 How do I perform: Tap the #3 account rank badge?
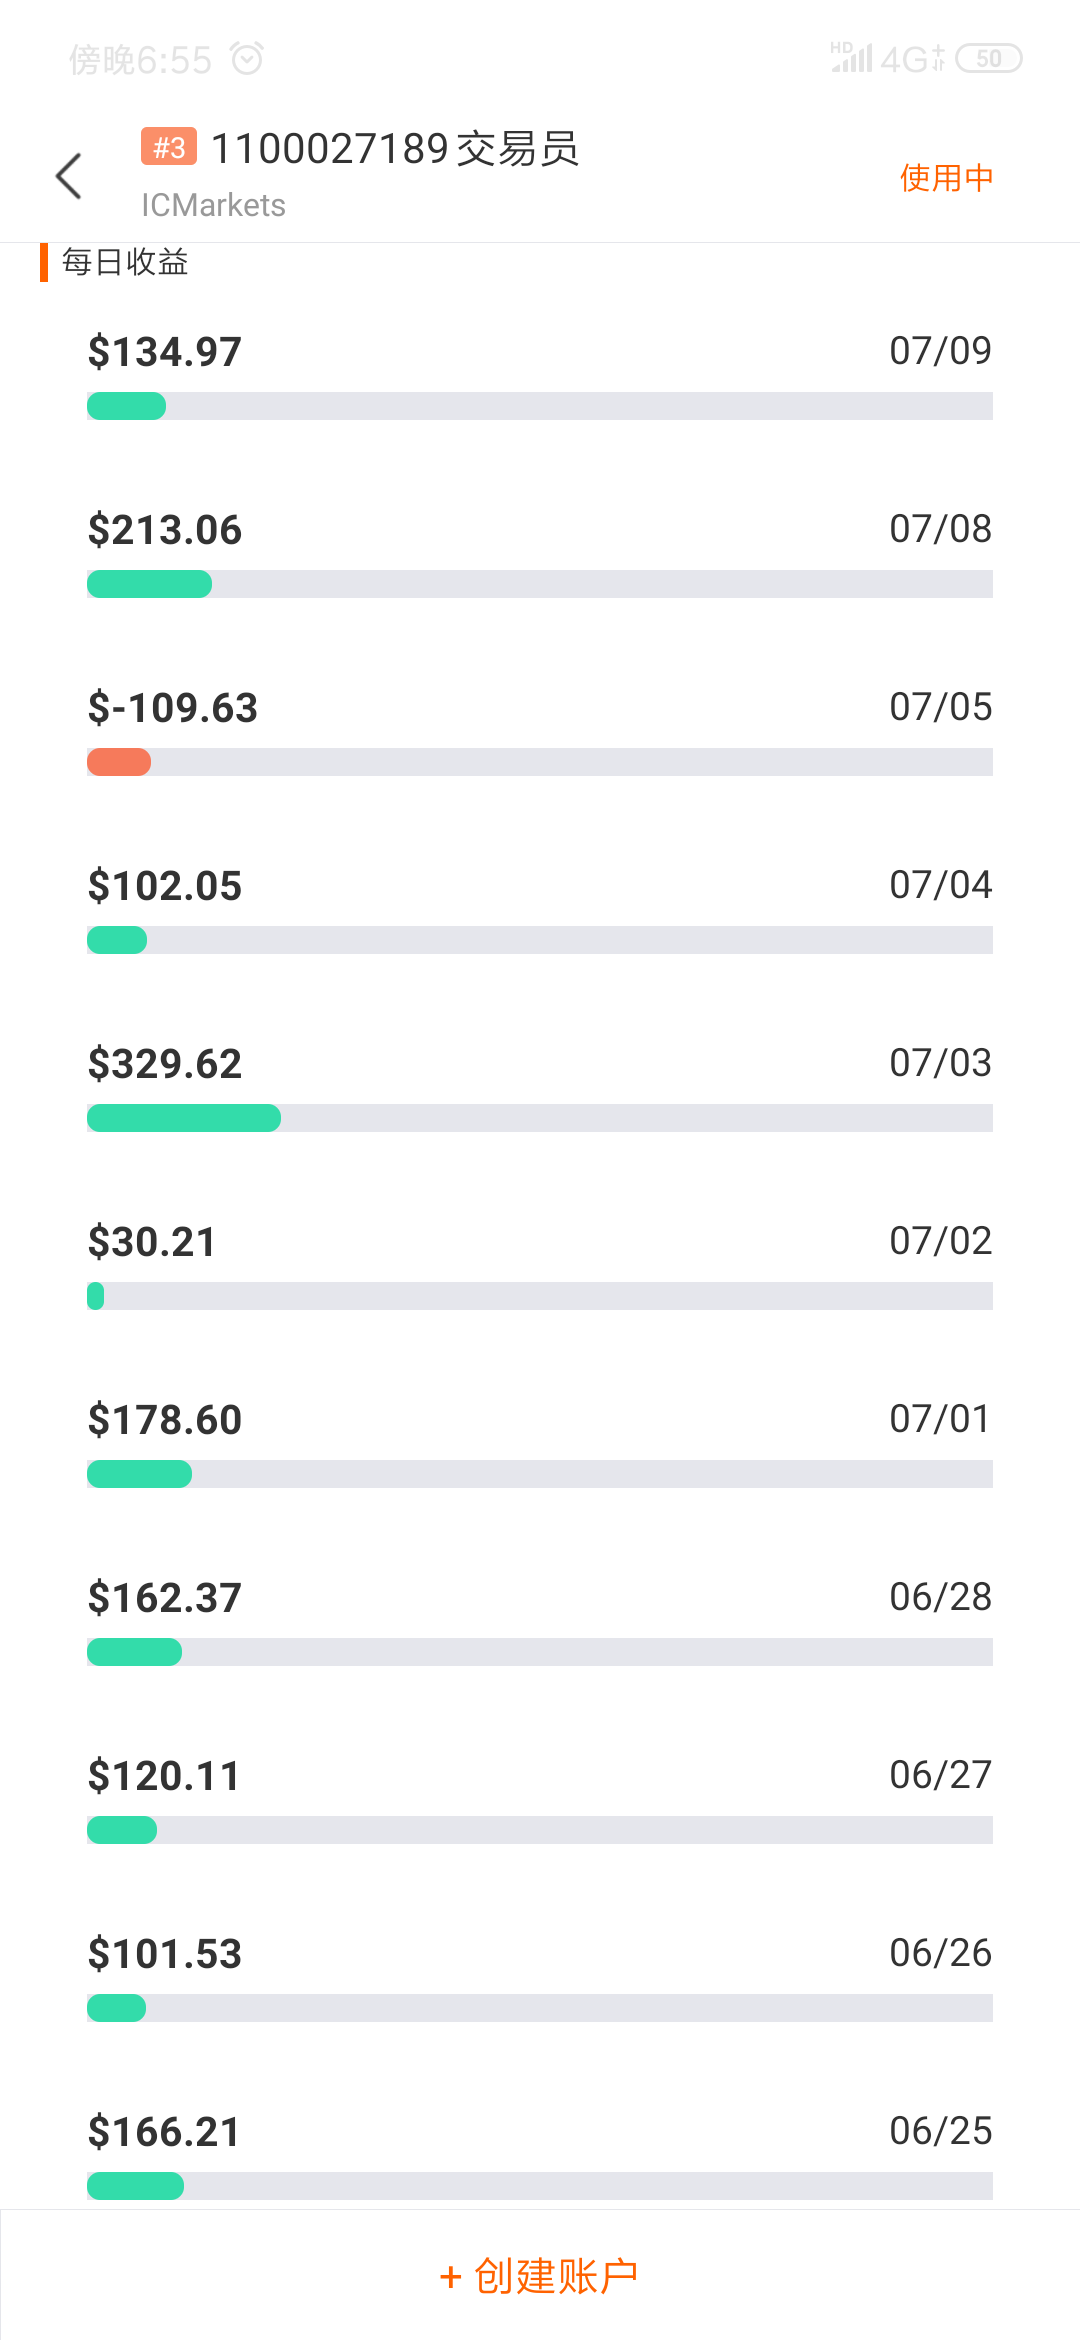pyautogui.click(x=169, y=147)
